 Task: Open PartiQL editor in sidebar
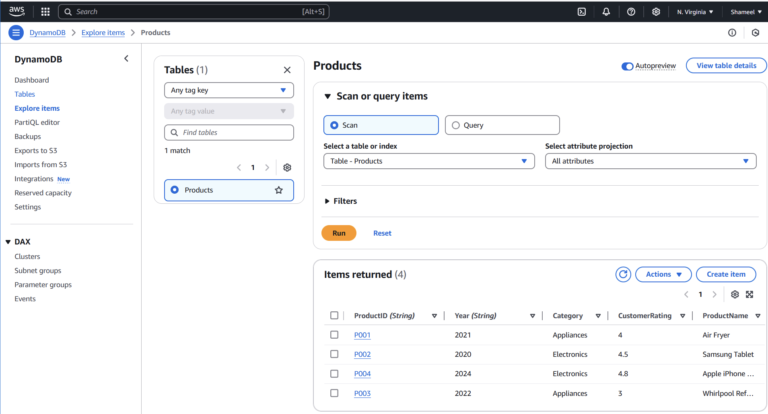(37, 122)
